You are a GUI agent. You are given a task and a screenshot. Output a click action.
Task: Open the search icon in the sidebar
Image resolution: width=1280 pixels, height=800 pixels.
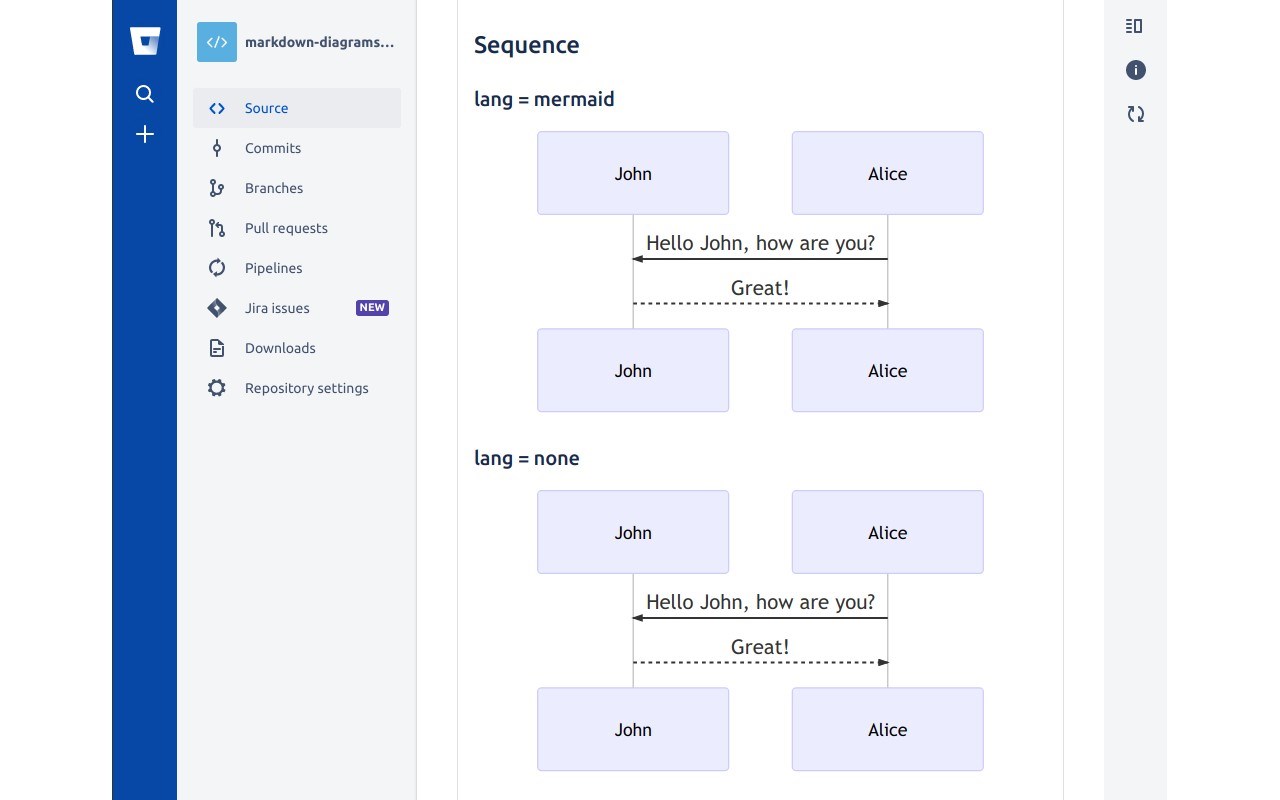(x=144, y=93)
